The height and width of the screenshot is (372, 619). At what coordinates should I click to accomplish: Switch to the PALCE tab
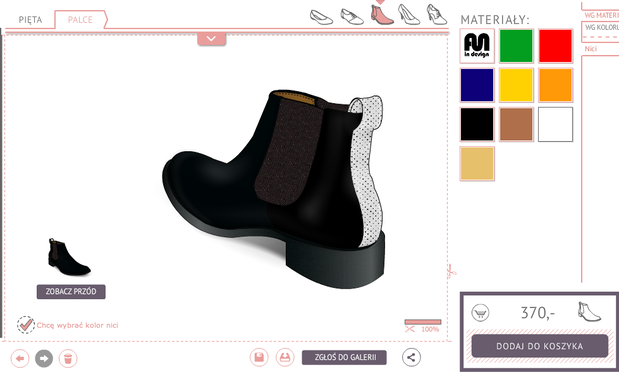coord(80,20)
